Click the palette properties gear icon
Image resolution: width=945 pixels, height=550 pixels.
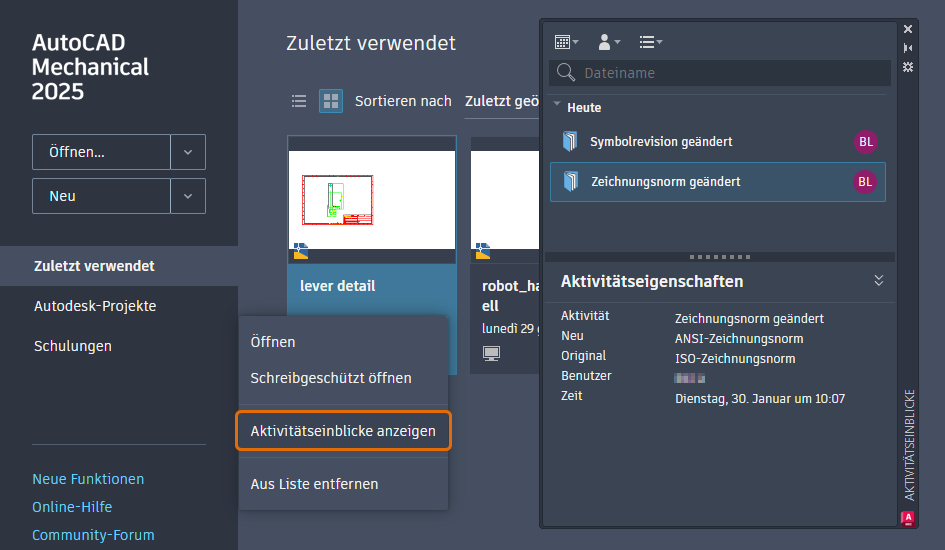[908, 67]
